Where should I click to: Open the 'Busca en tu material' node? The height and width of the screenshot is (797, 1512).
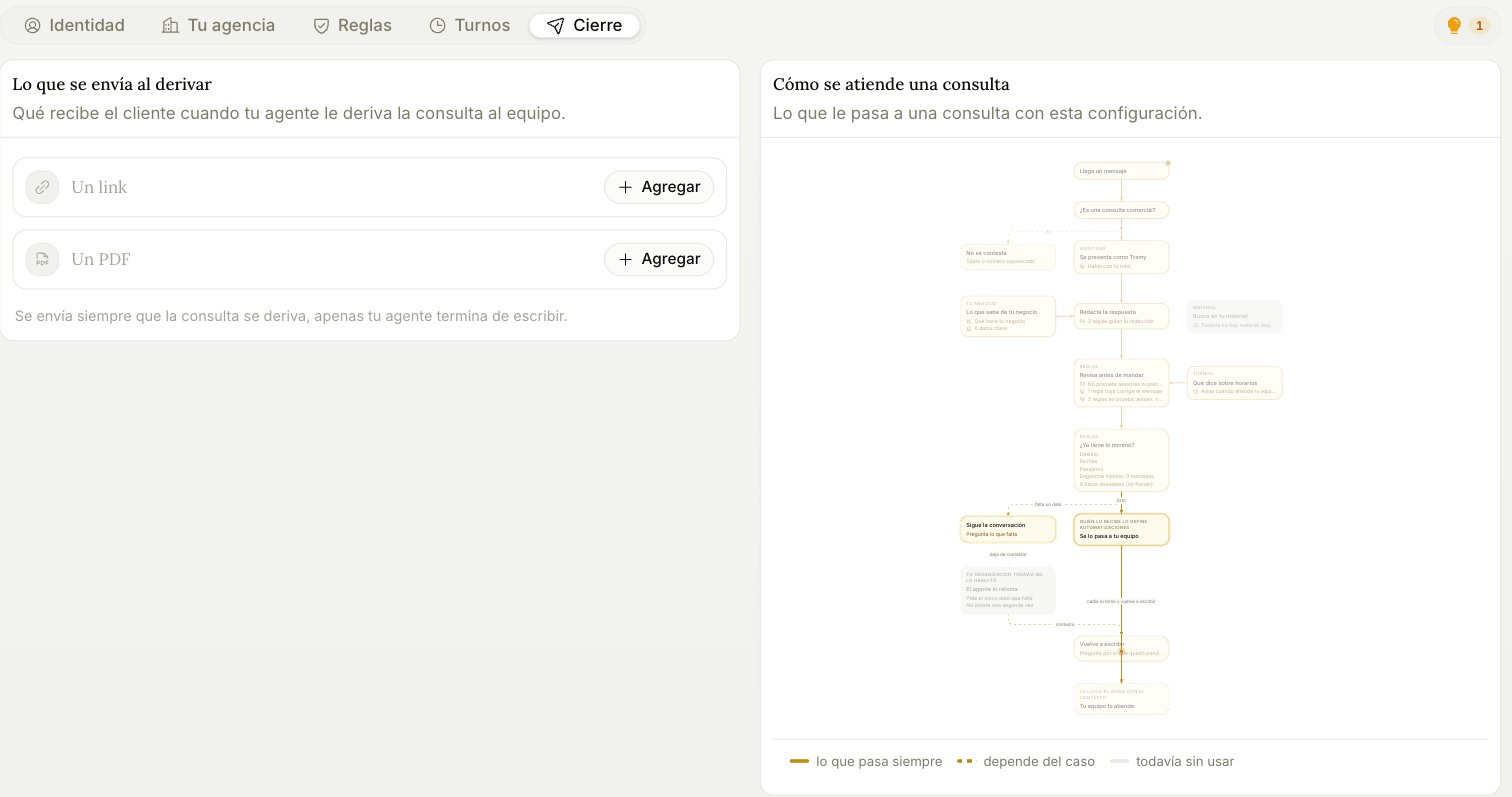coord(1234,316)
